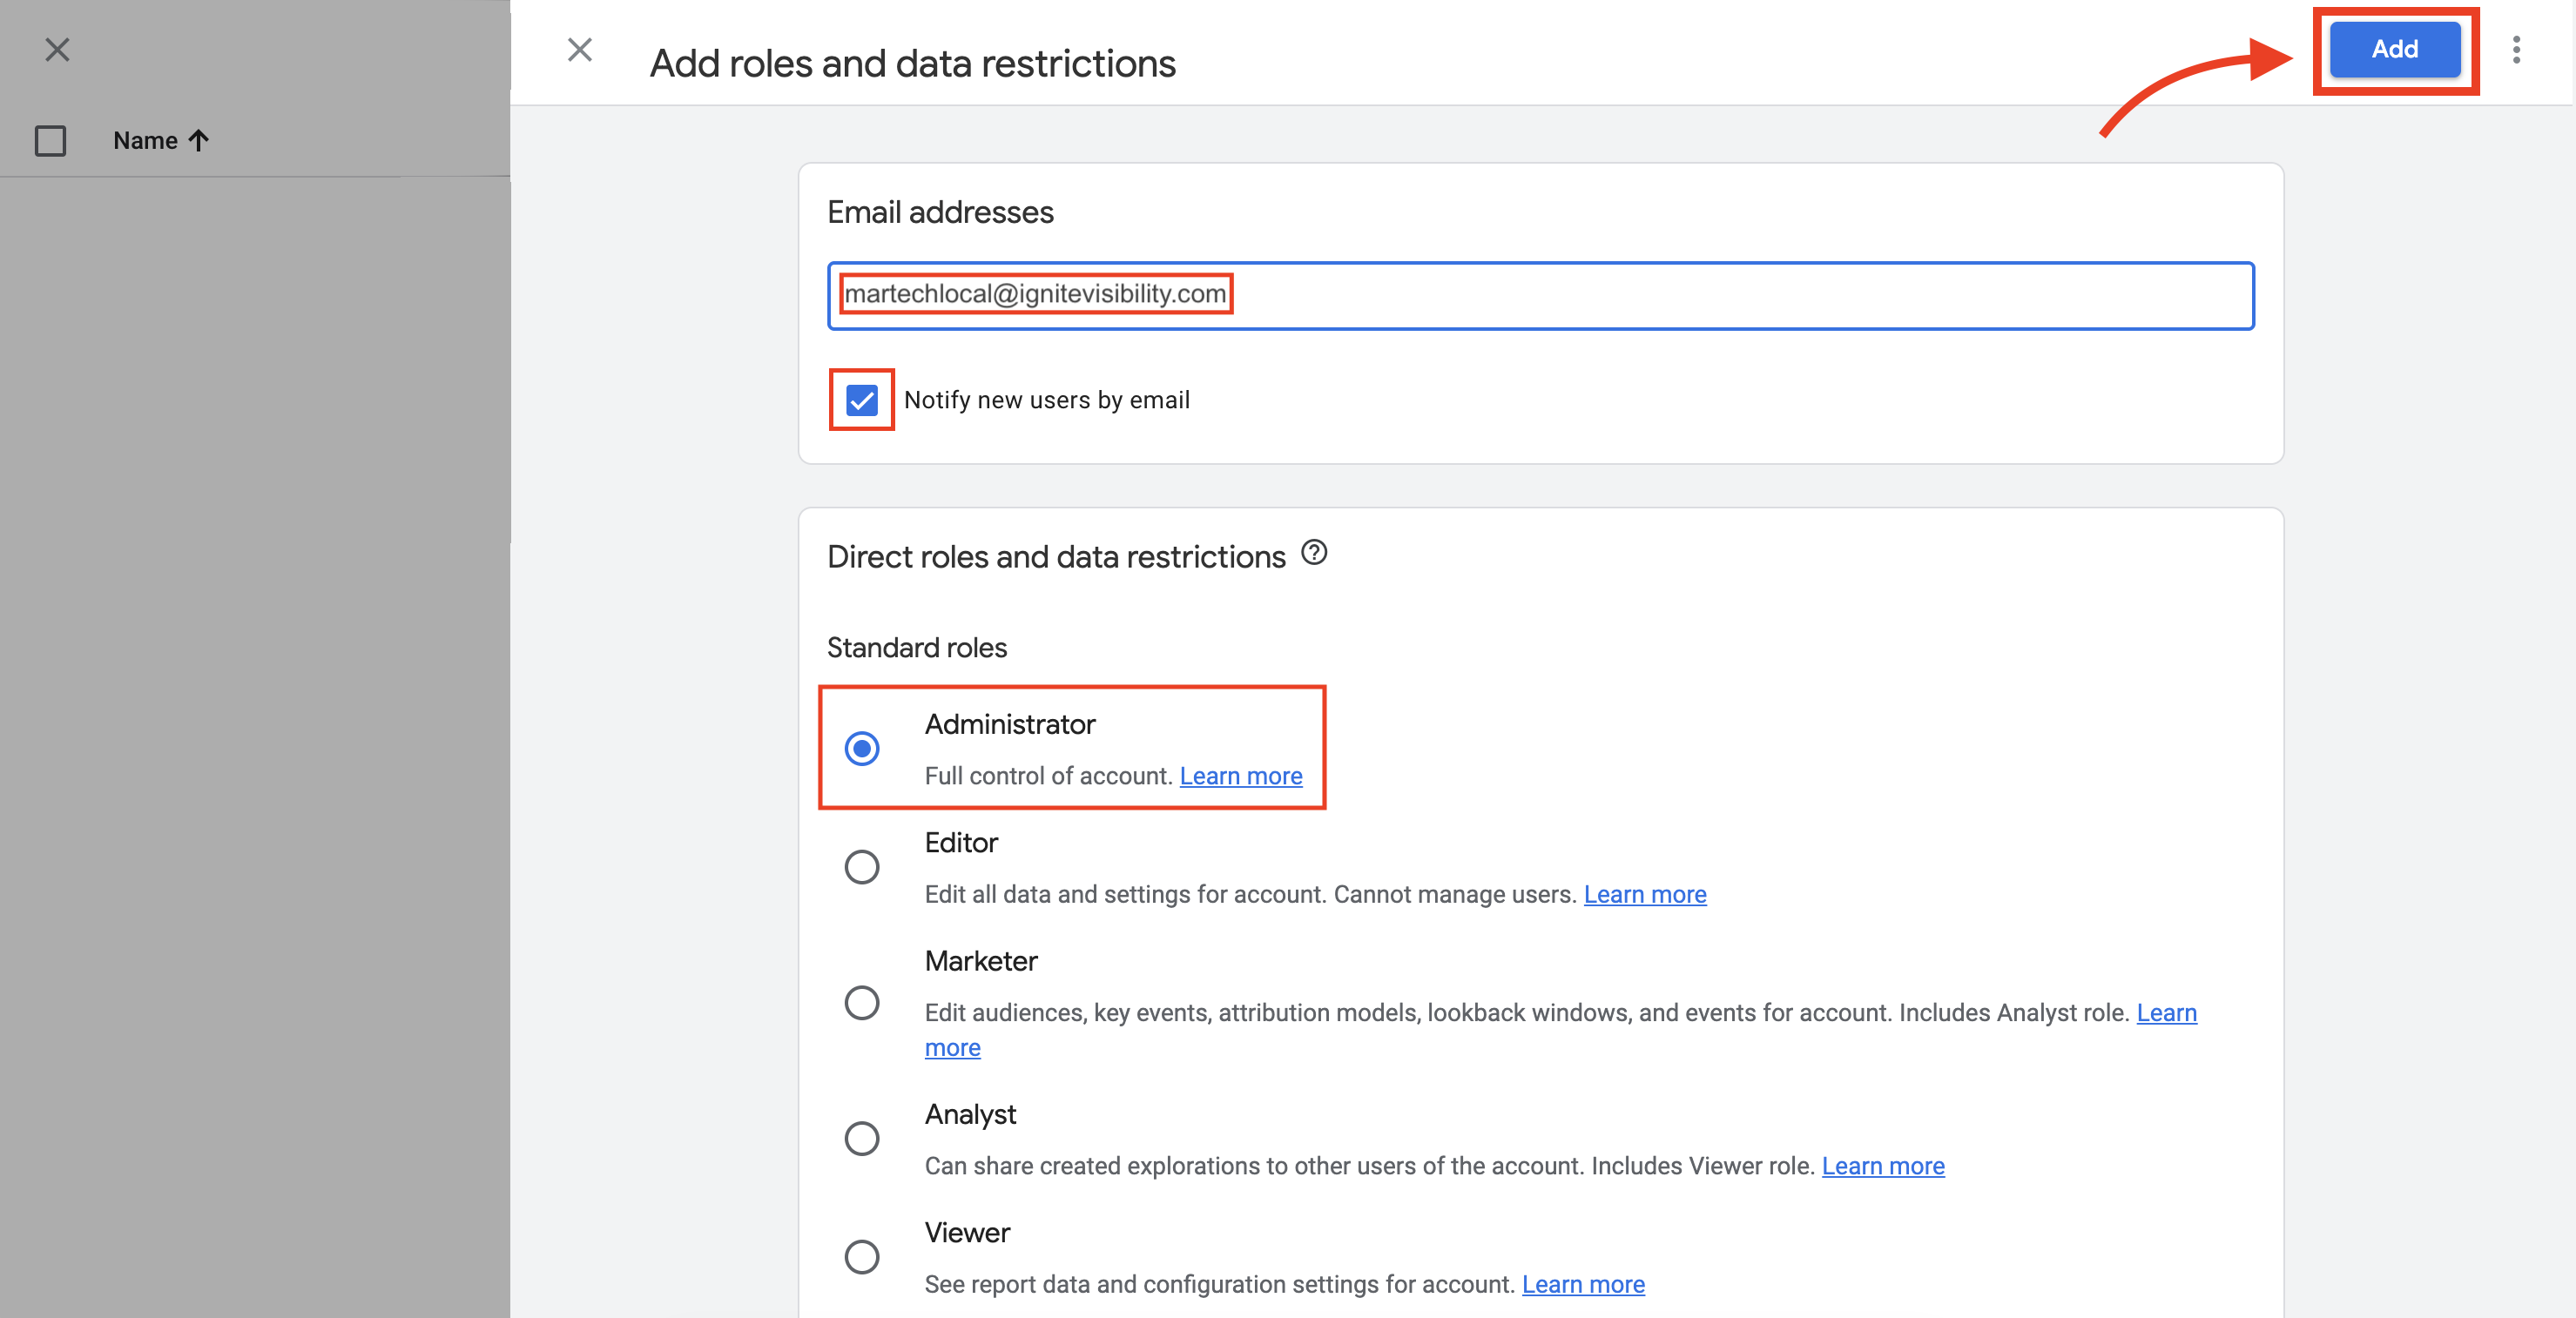The height and width of the screenshot is (1318, 2576).
Task: Click the Editor role title
Action: click(960, 843)
